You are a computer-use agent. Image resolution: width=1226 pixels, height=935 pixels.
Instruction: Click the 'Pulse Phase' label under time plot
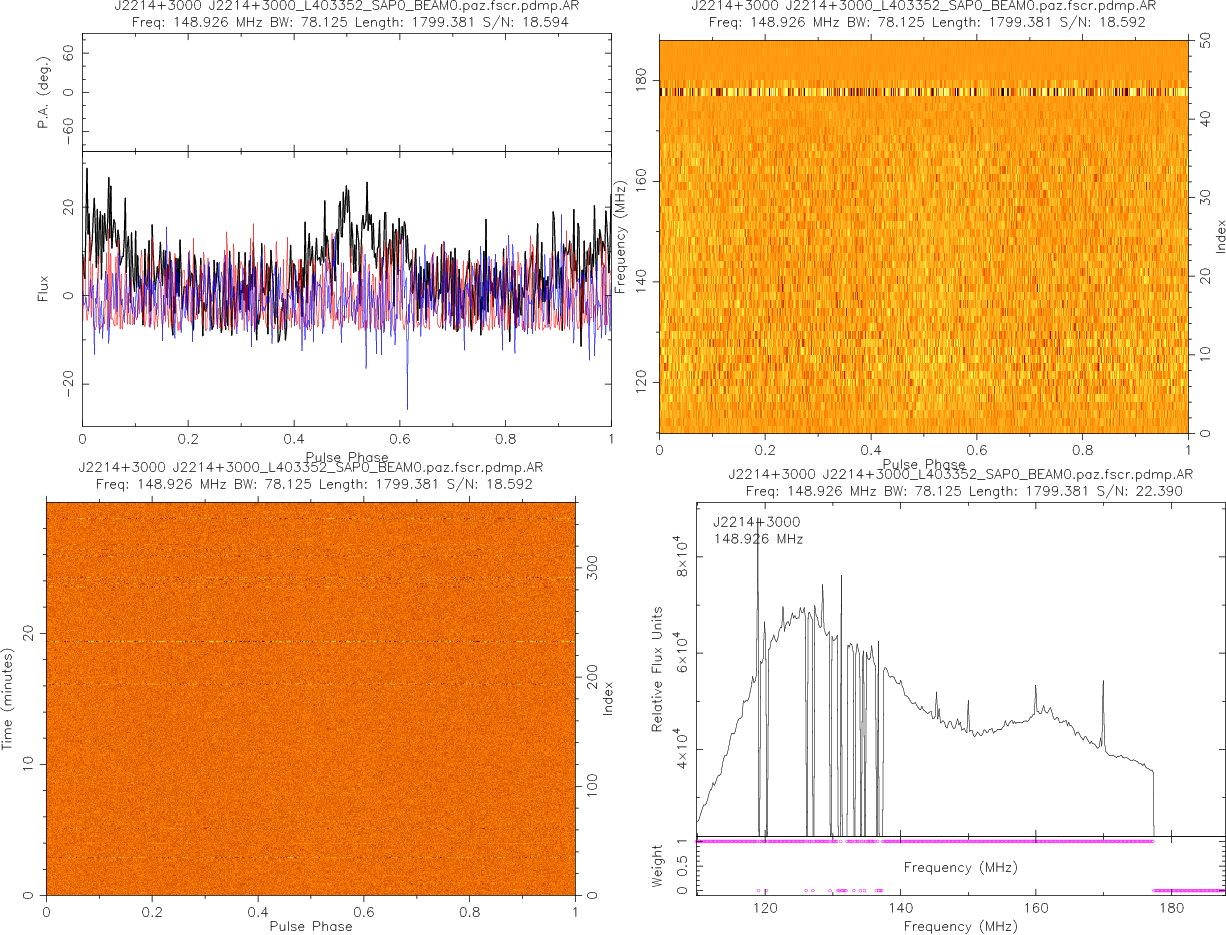[x=311, y=926]
